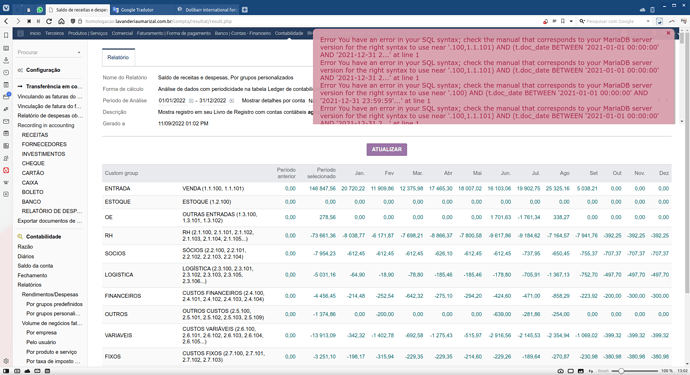Screen dimensions: 690x375
Task: Adjust the page zoom slider in status bar
Action: click(636, 371)
